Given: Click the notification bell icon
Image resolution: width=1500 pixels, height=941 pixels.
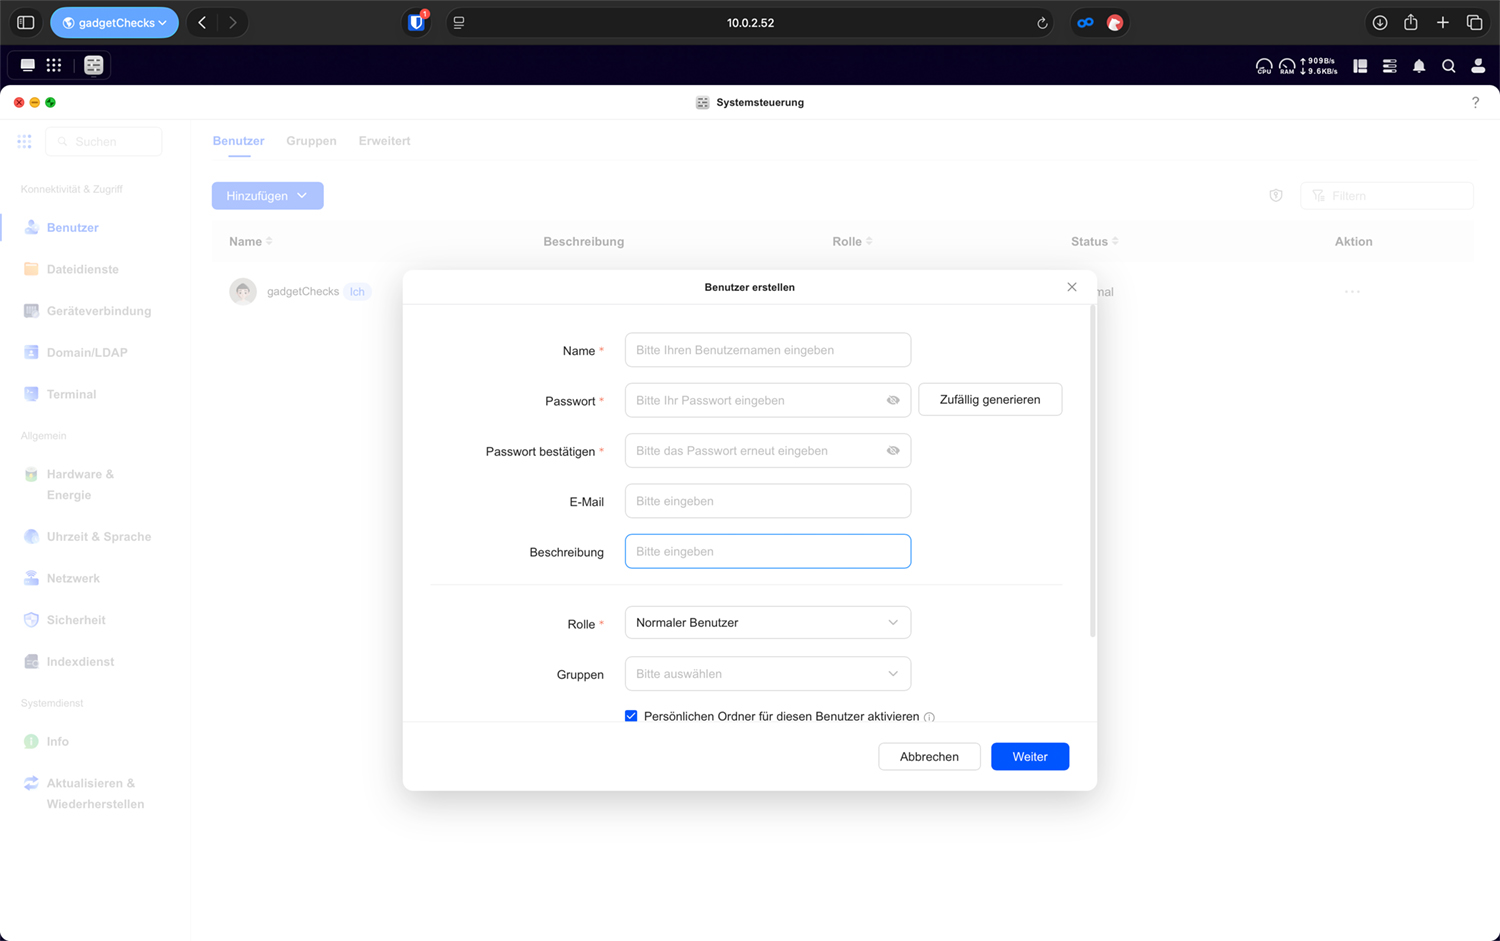Looking at the screenshot, I should (1419, 66).
